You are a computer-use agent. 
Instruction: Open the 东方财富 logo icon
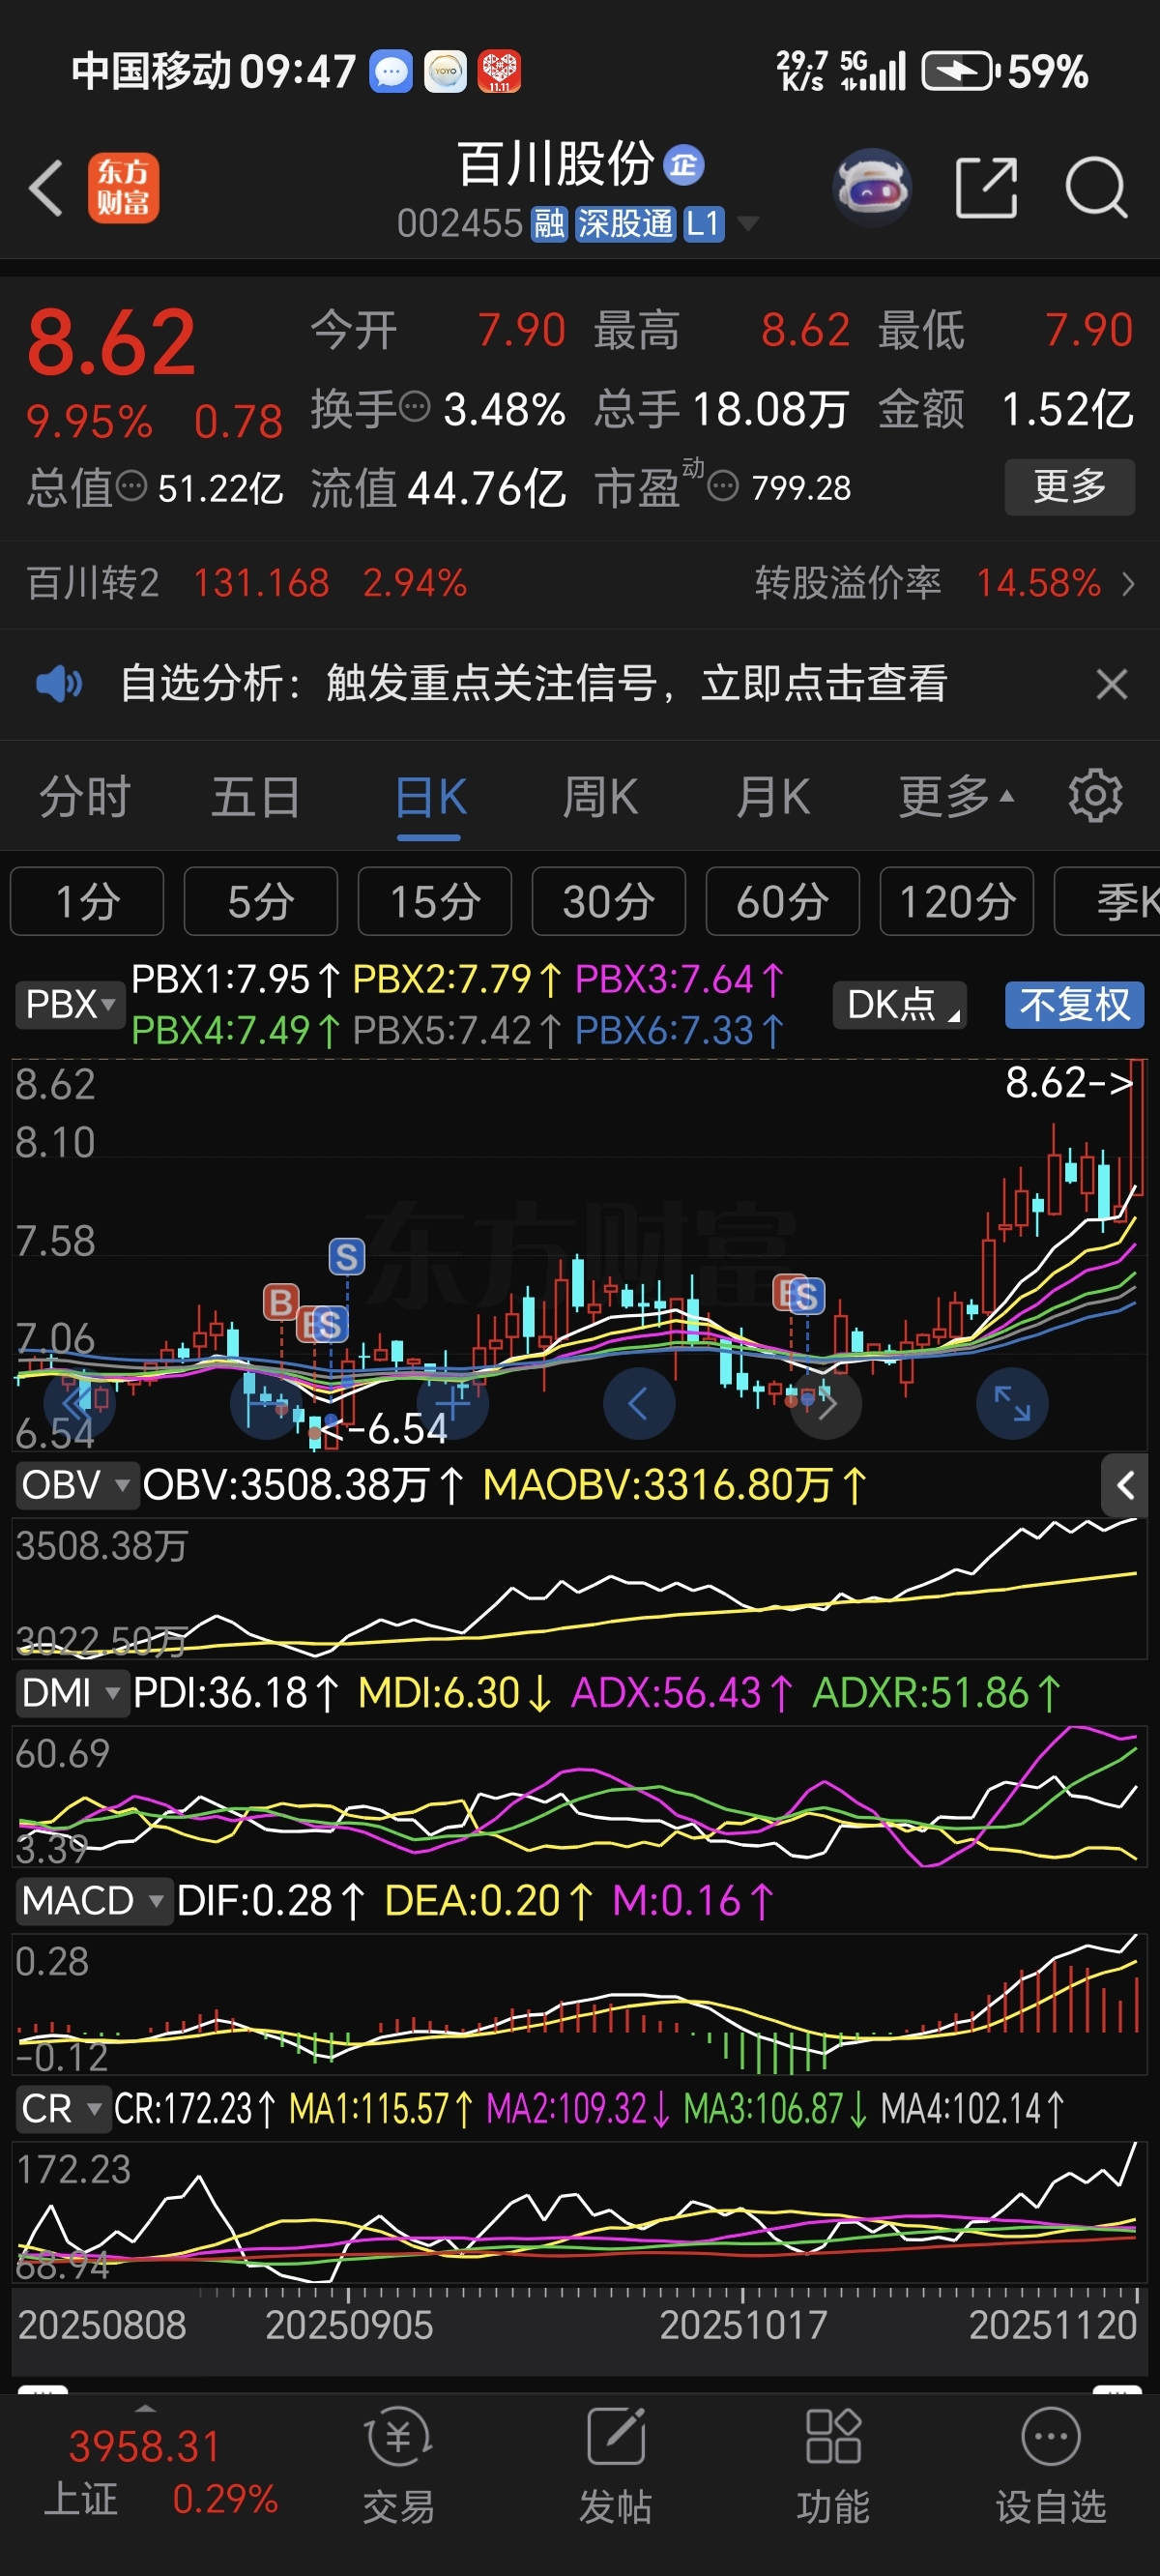[123, 187]
